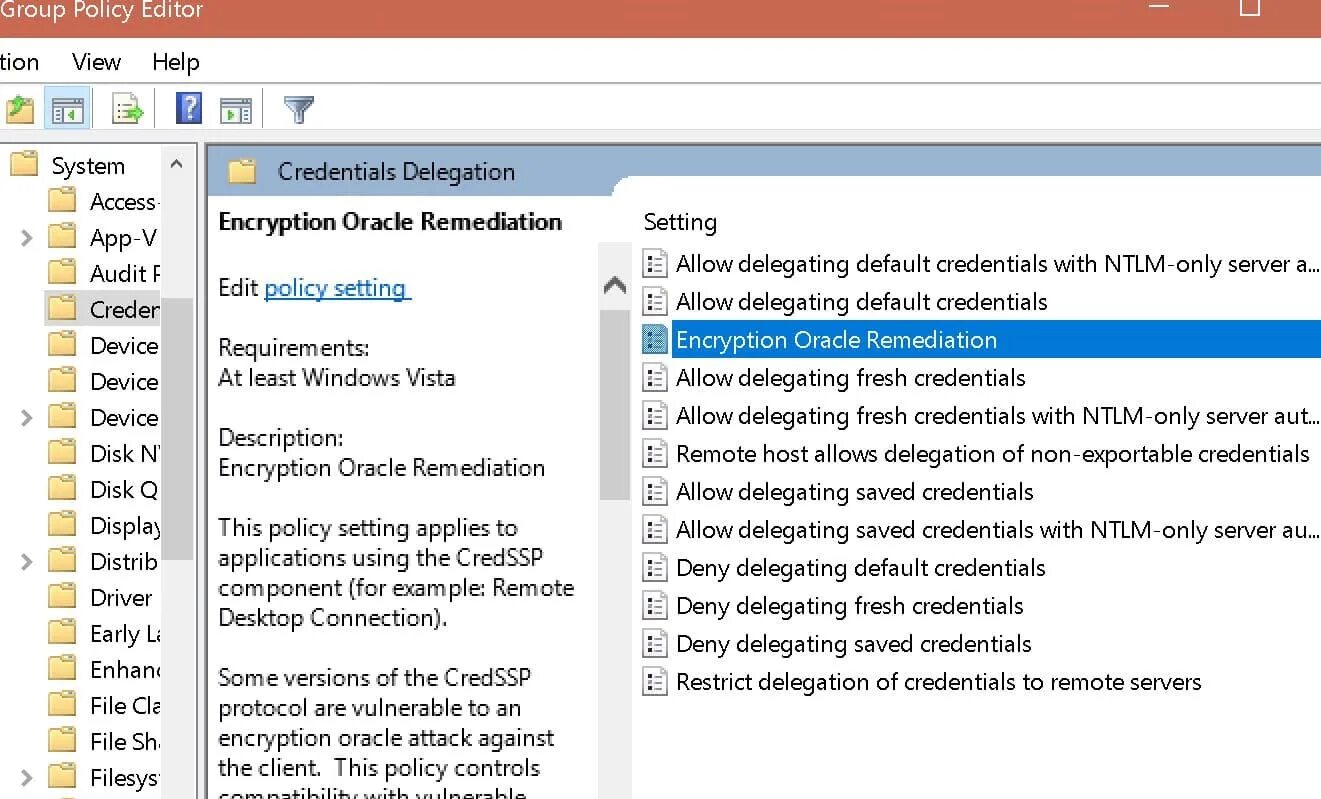Click the Show/Hide Action Pane icon

236,109
